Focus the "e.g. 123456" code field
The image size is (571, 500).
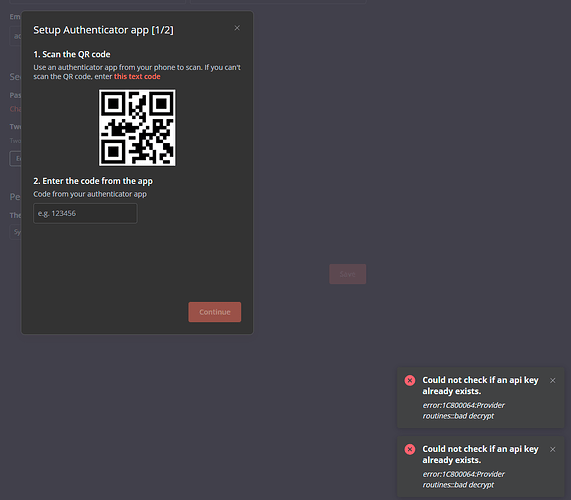85,213
